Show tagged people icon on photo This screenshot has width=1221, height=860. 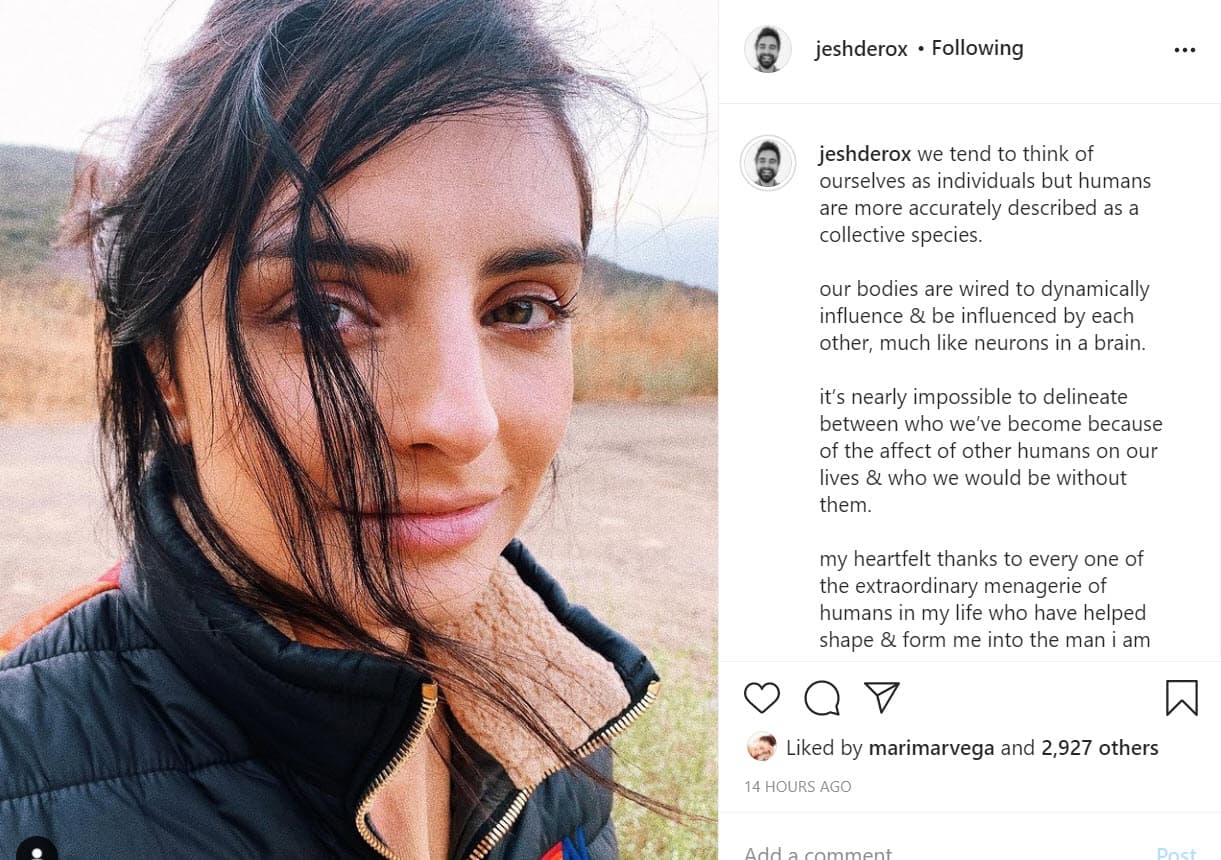pyautogui.click(x=37, y=849)
